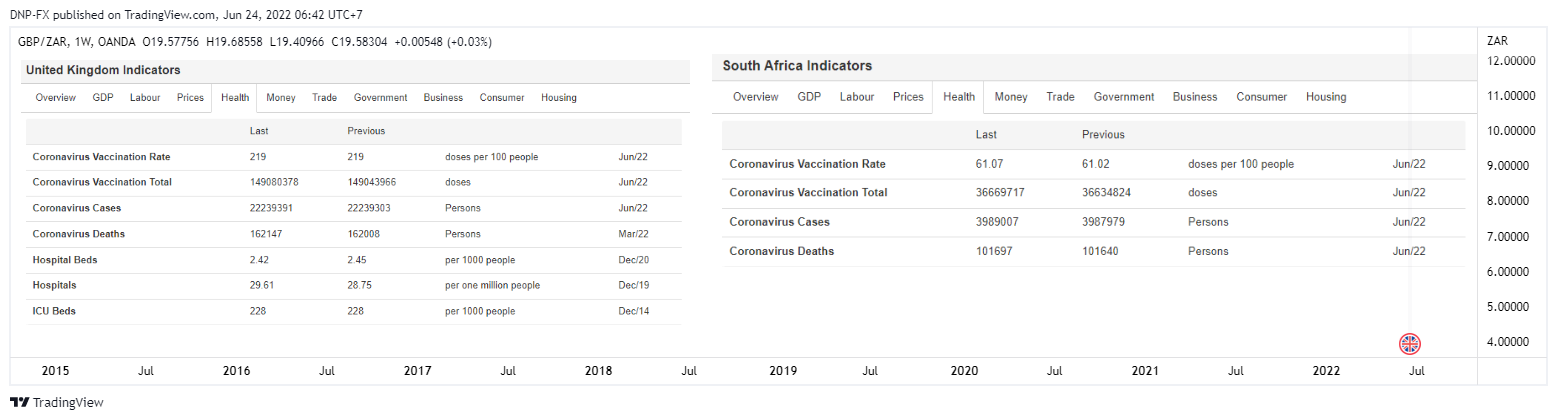Click UK ICU Beds row label

(x=54, y=311)
